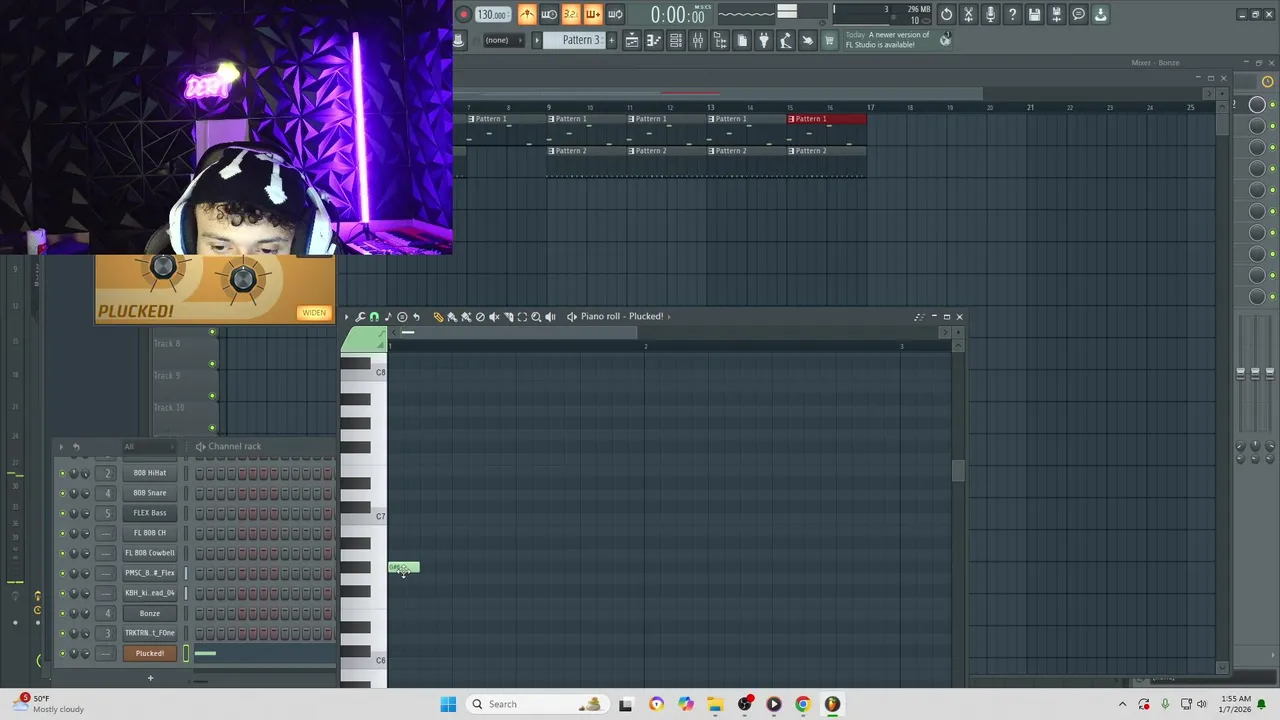
Task: Add new pattern with the plus button
Action: (611, 40)
